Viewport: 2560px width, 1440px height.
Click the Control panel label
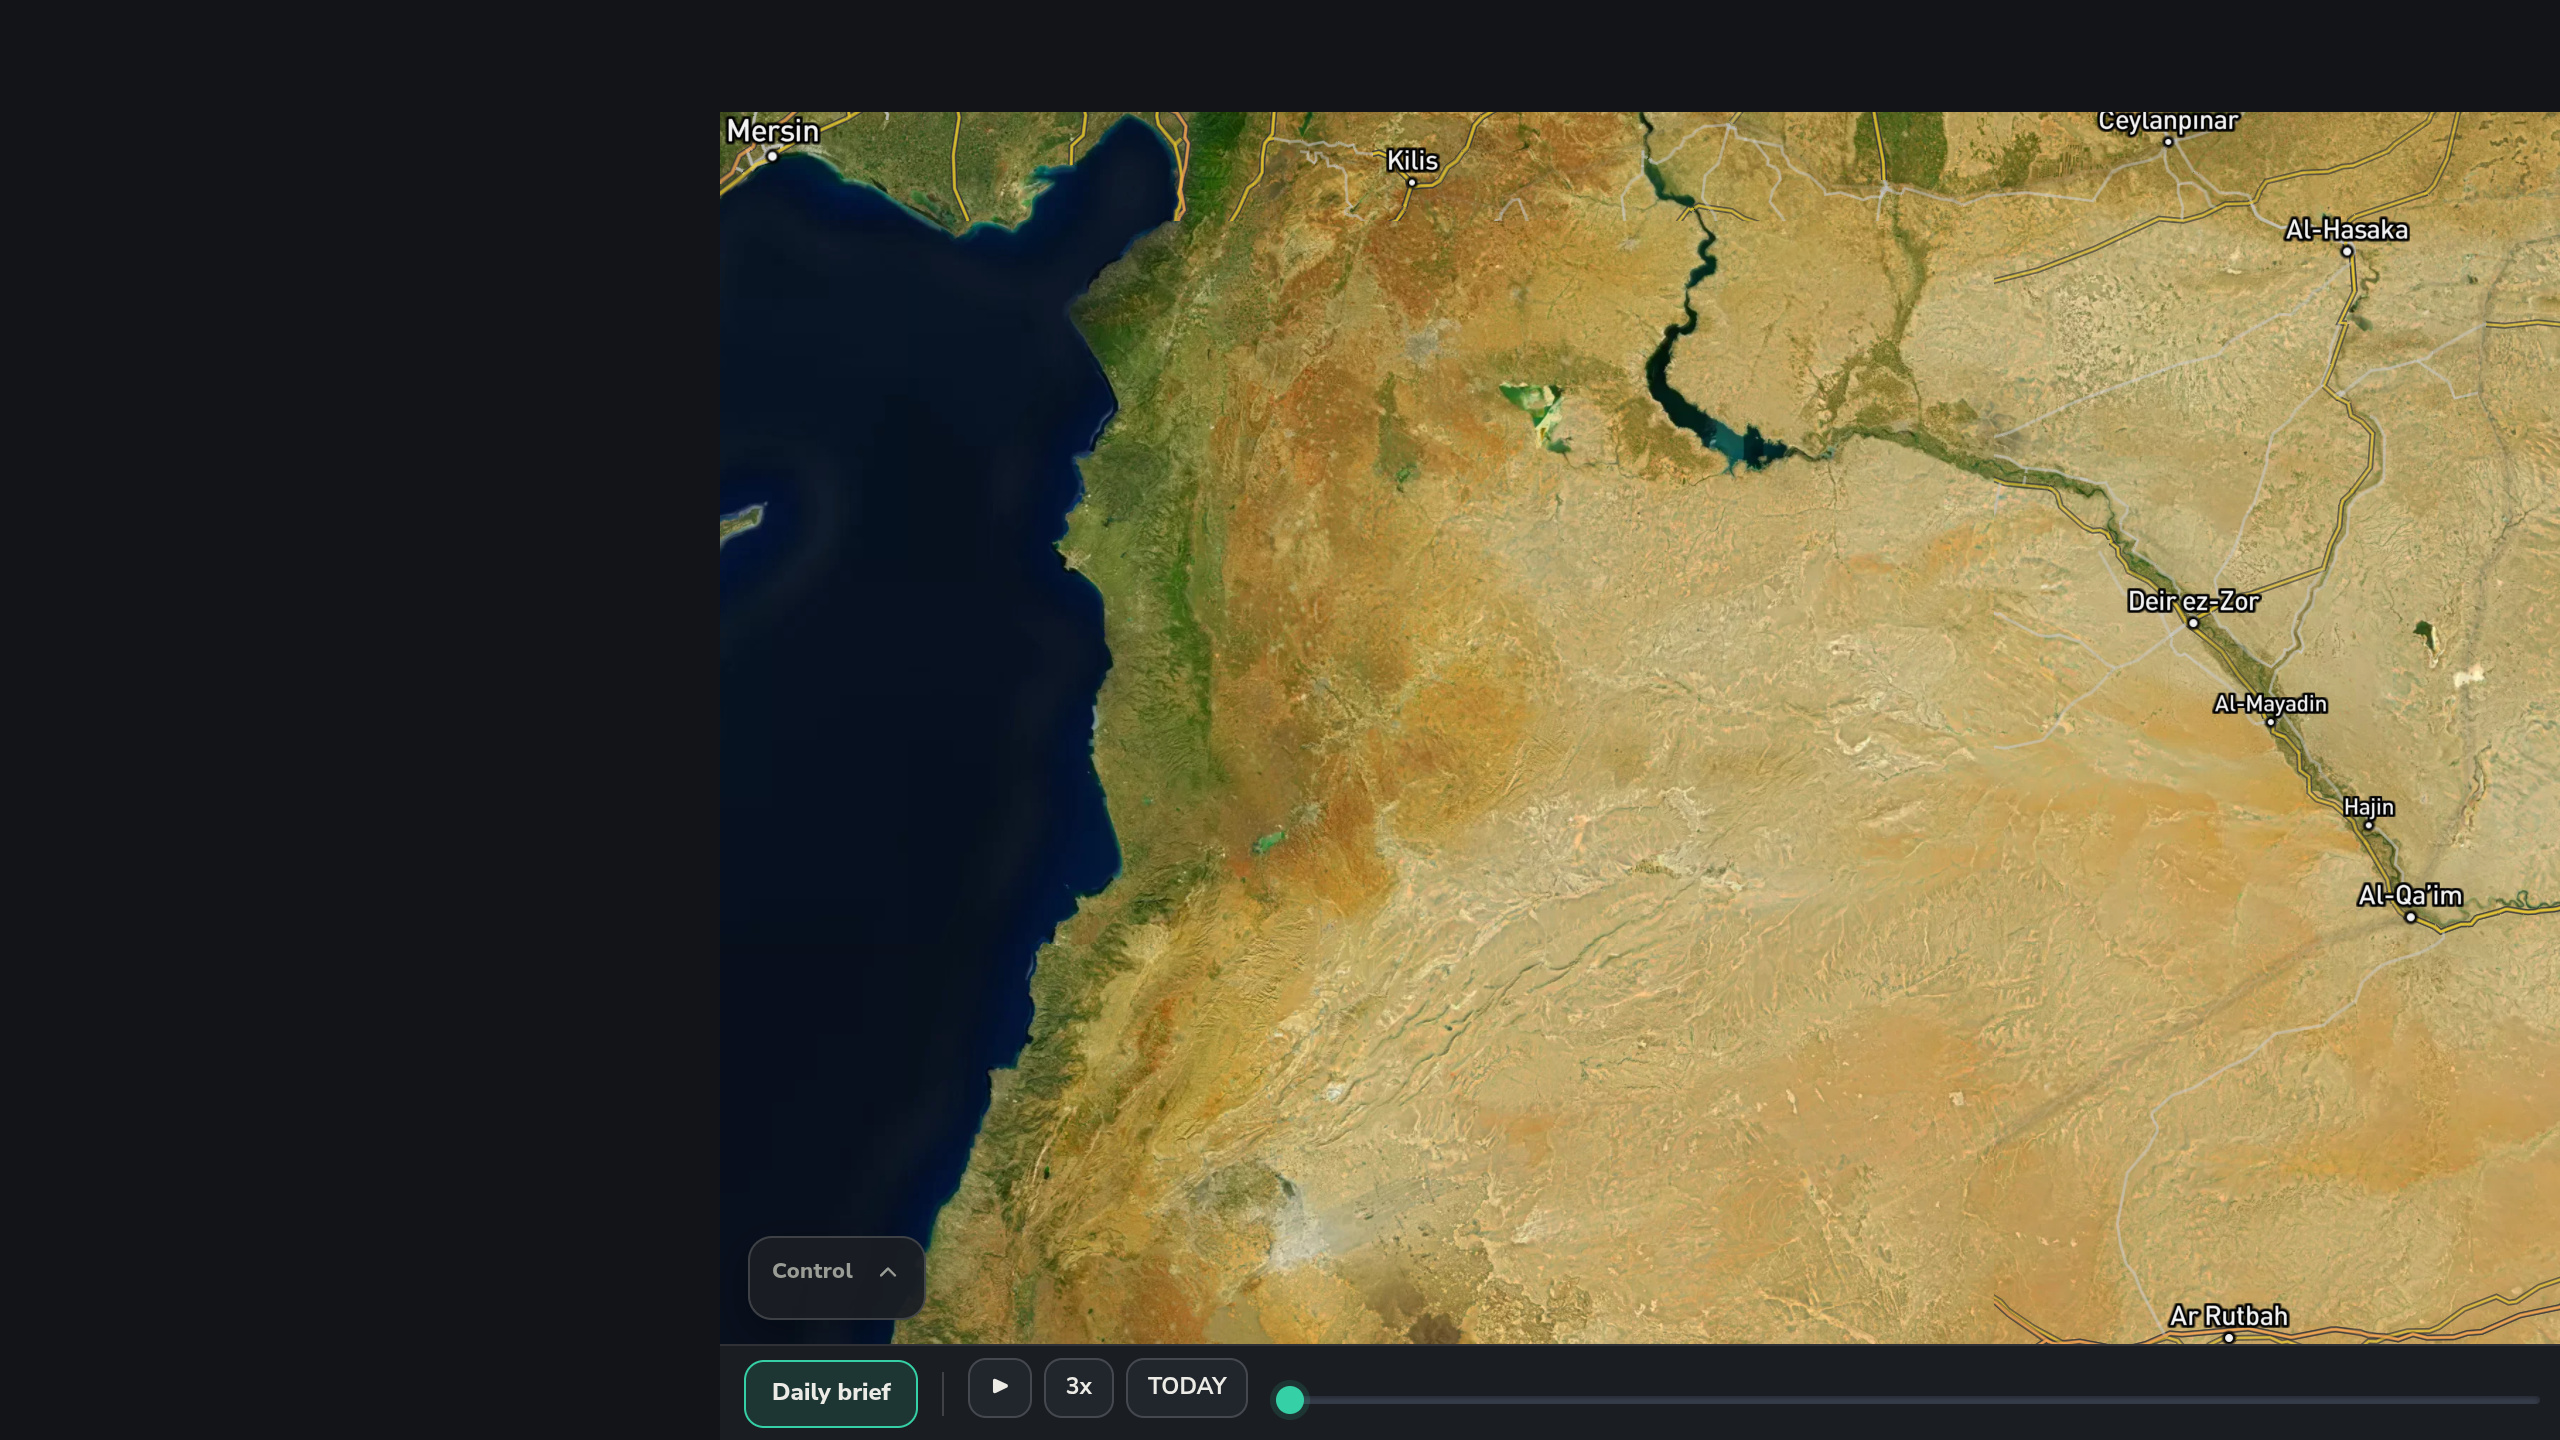[812, 1271]
